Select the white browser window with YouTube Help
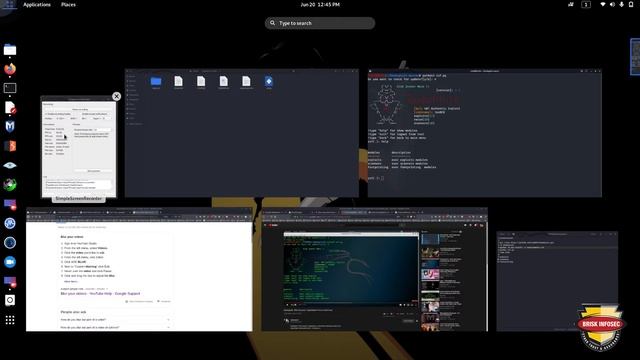This screenshot has width=640, height=360. click(x=139, y=269)
